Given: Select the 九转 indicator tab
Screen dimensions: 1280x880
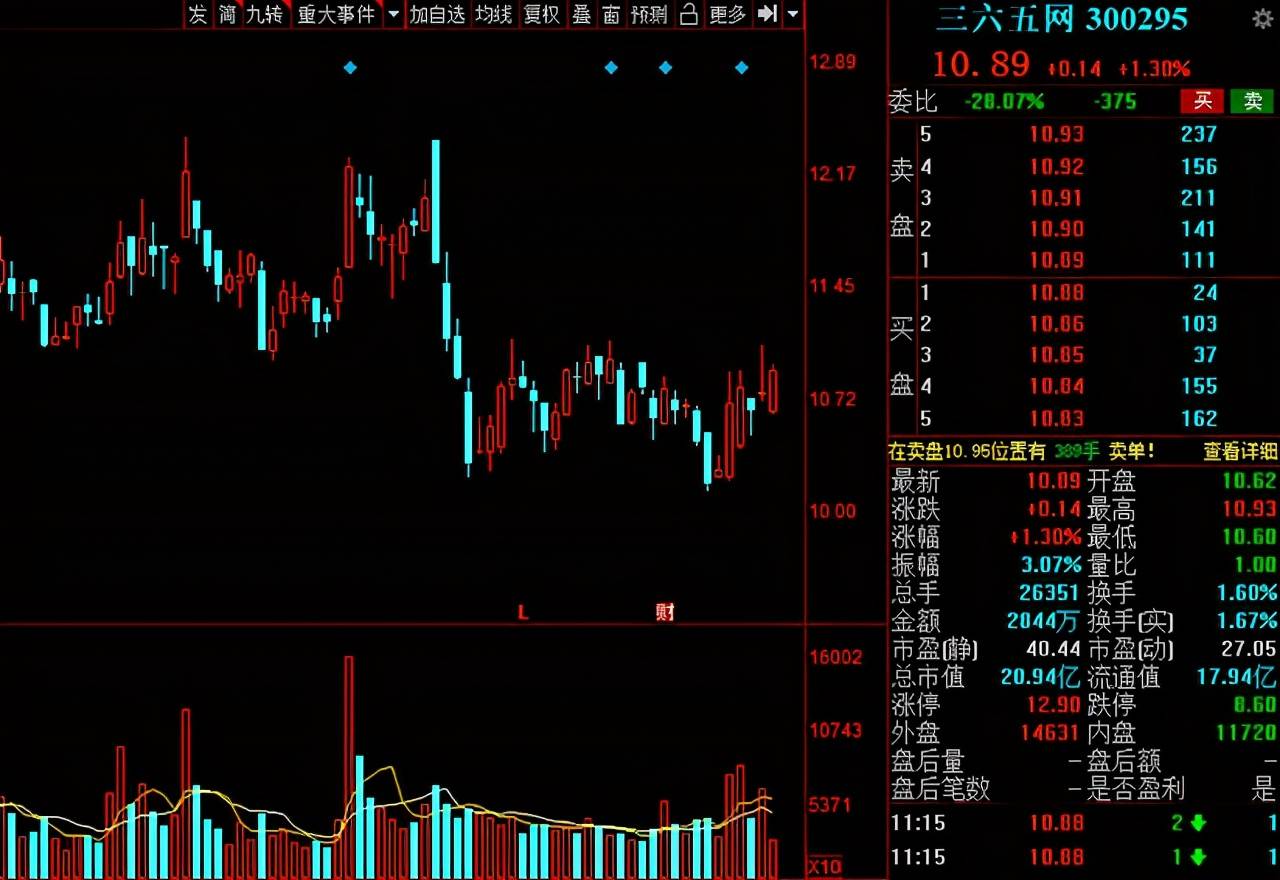Looking at the screenshot, I should coord(265,14).
